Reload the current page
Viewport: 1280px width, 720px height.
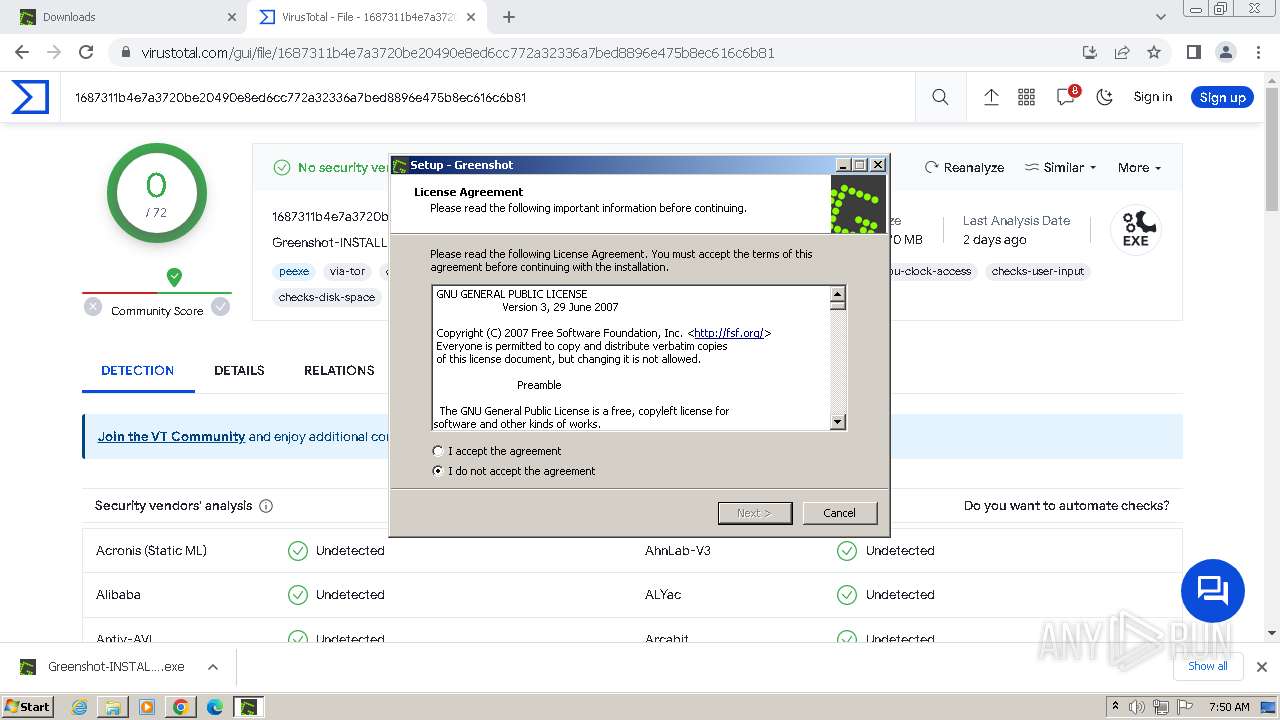pos(86,52)
